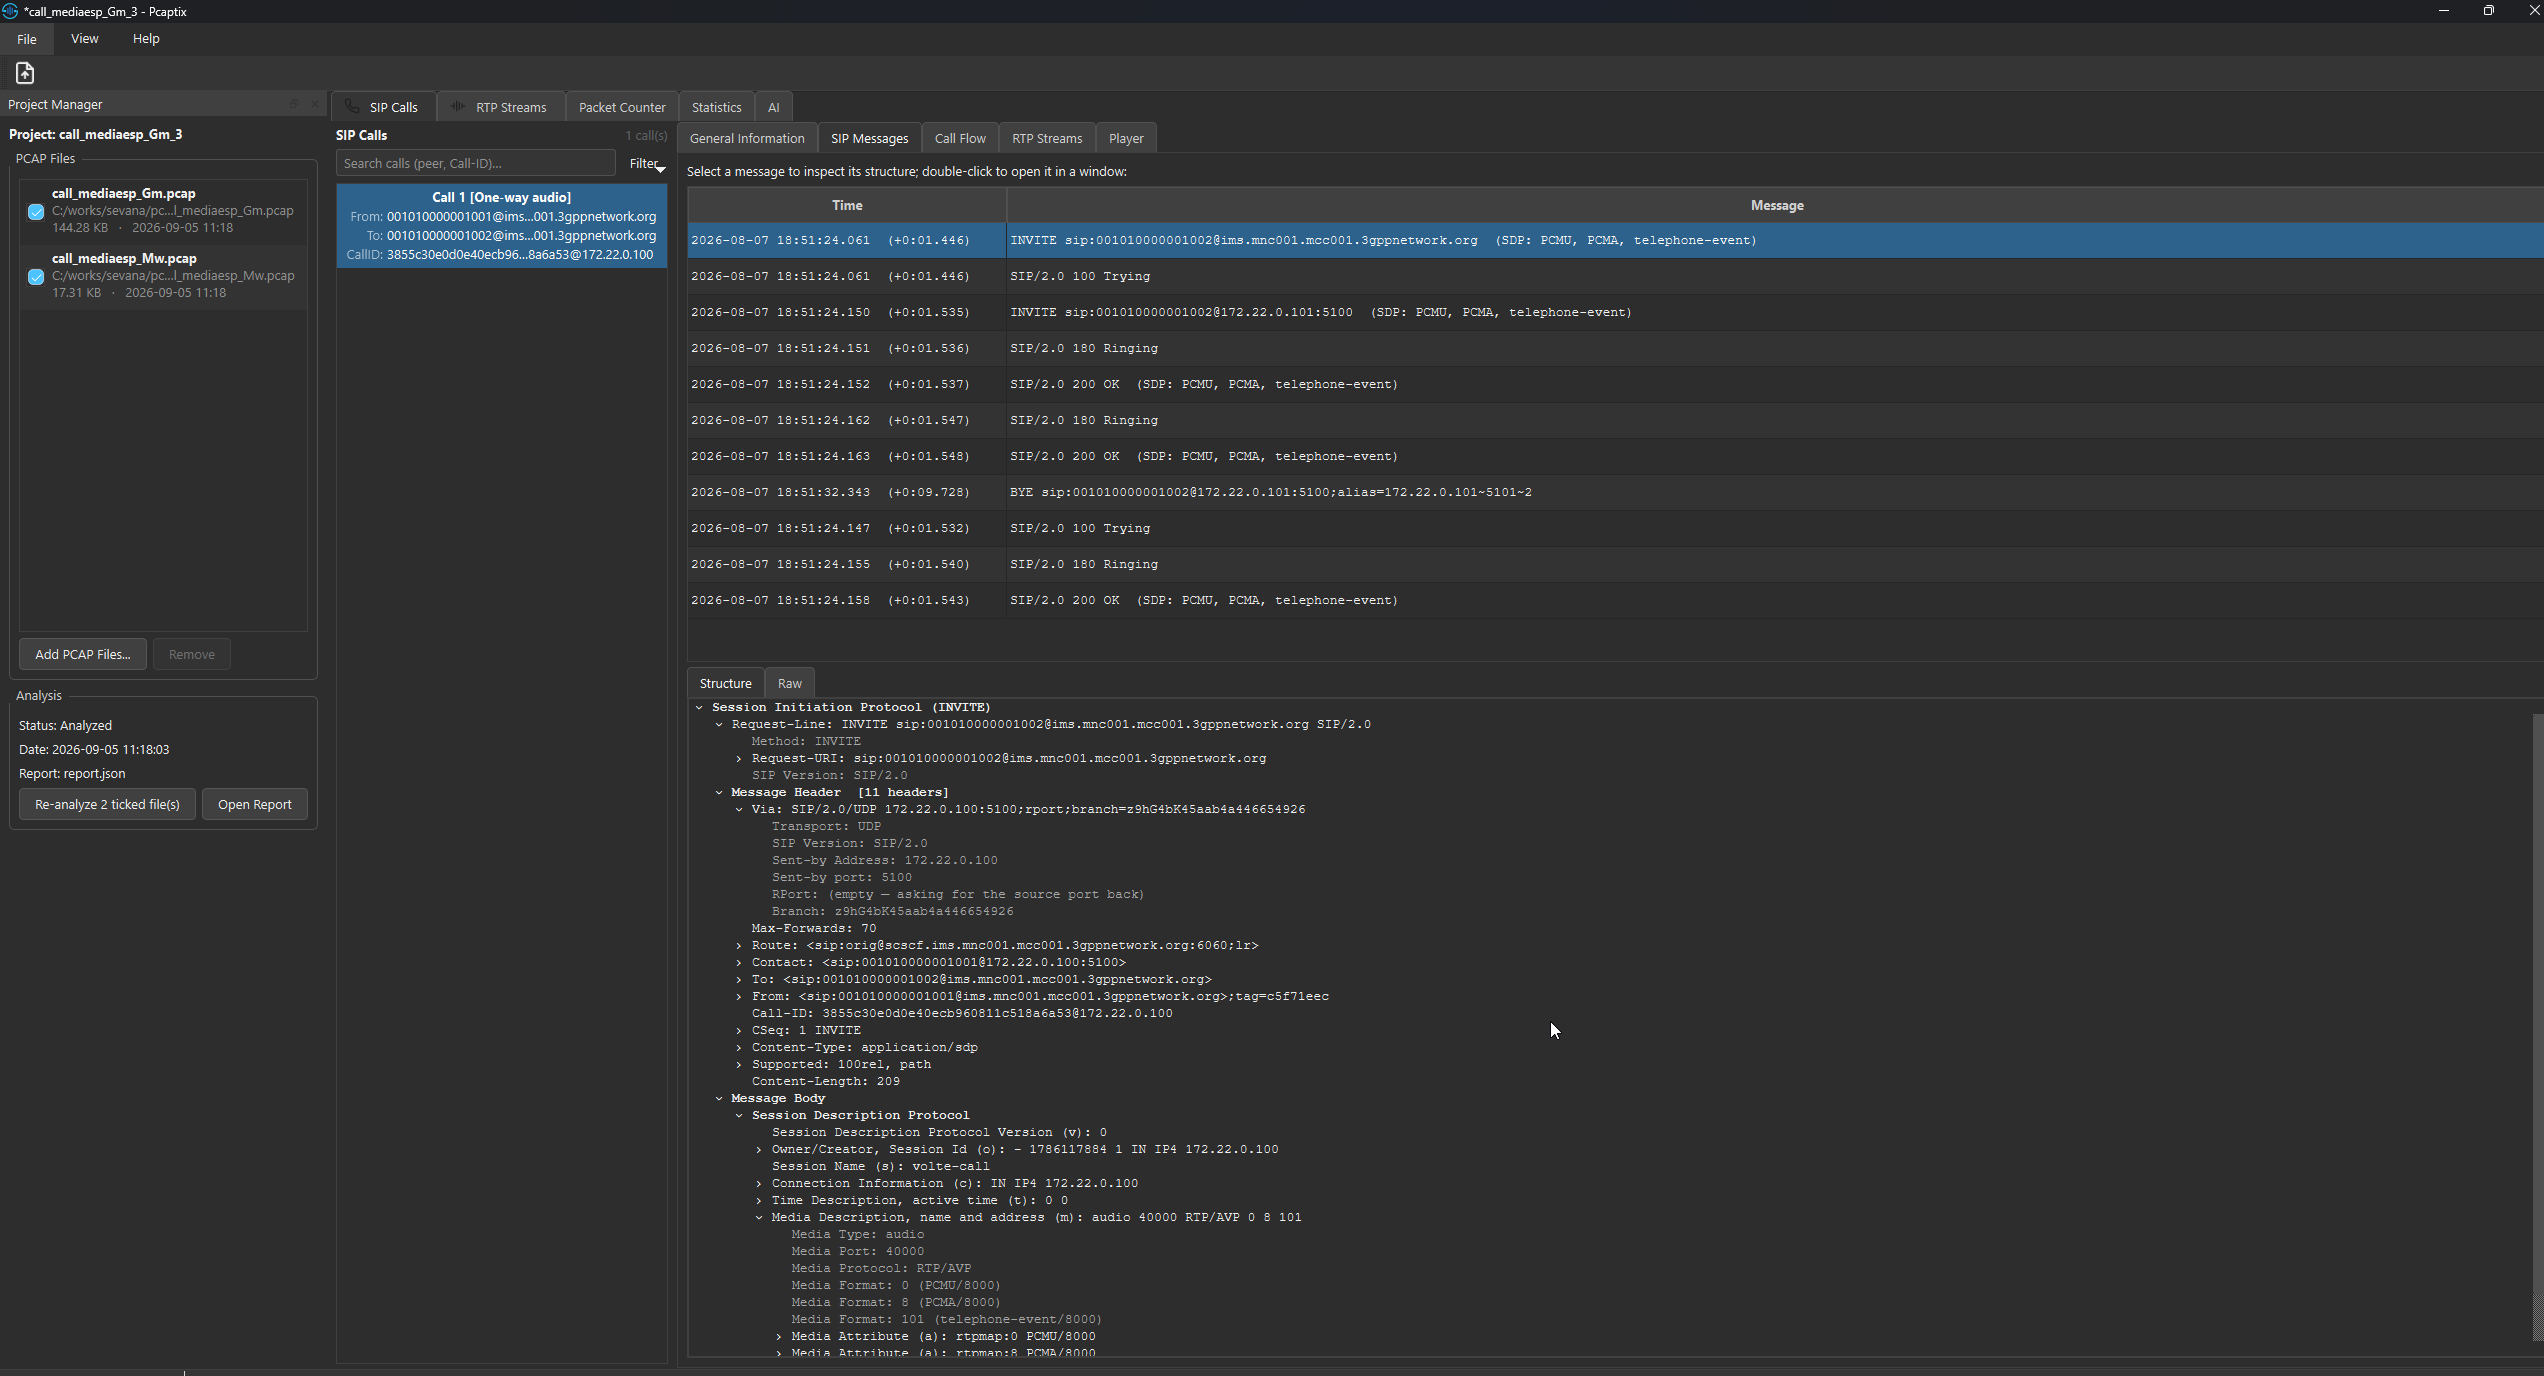Open the Help menu
This screenshot has width=2544, height=1376.
146,39
